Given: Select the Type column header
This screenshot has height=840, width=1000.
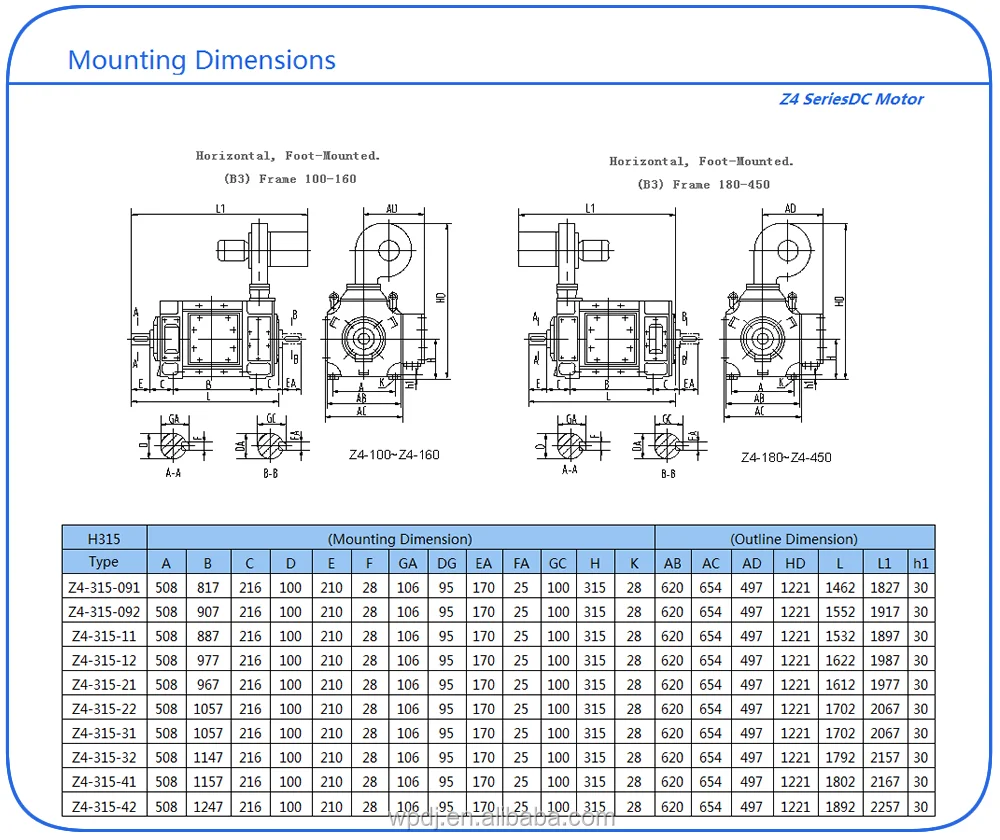Looking at the screenshot, I should (x=104, y=562).
